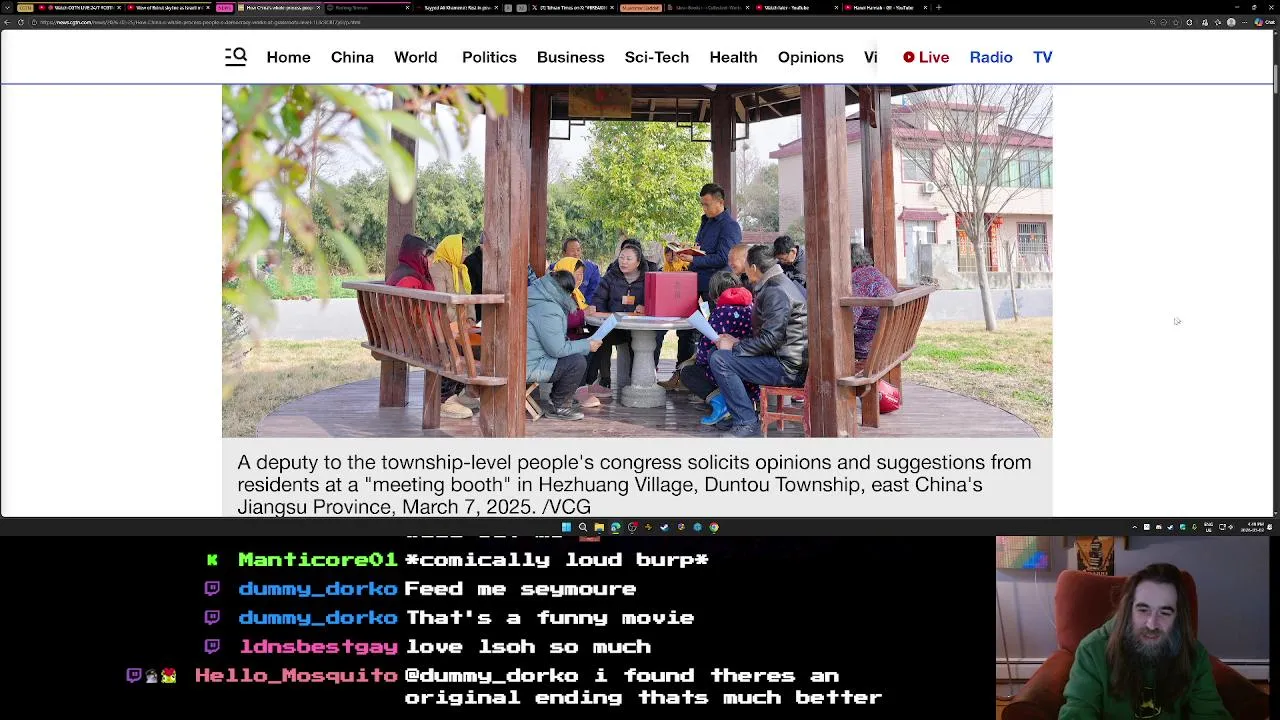The height and width of the screenshot is (720, 1280).
Task: Close the active How China's whole-process tab
Action: click(x=318, y=7)
